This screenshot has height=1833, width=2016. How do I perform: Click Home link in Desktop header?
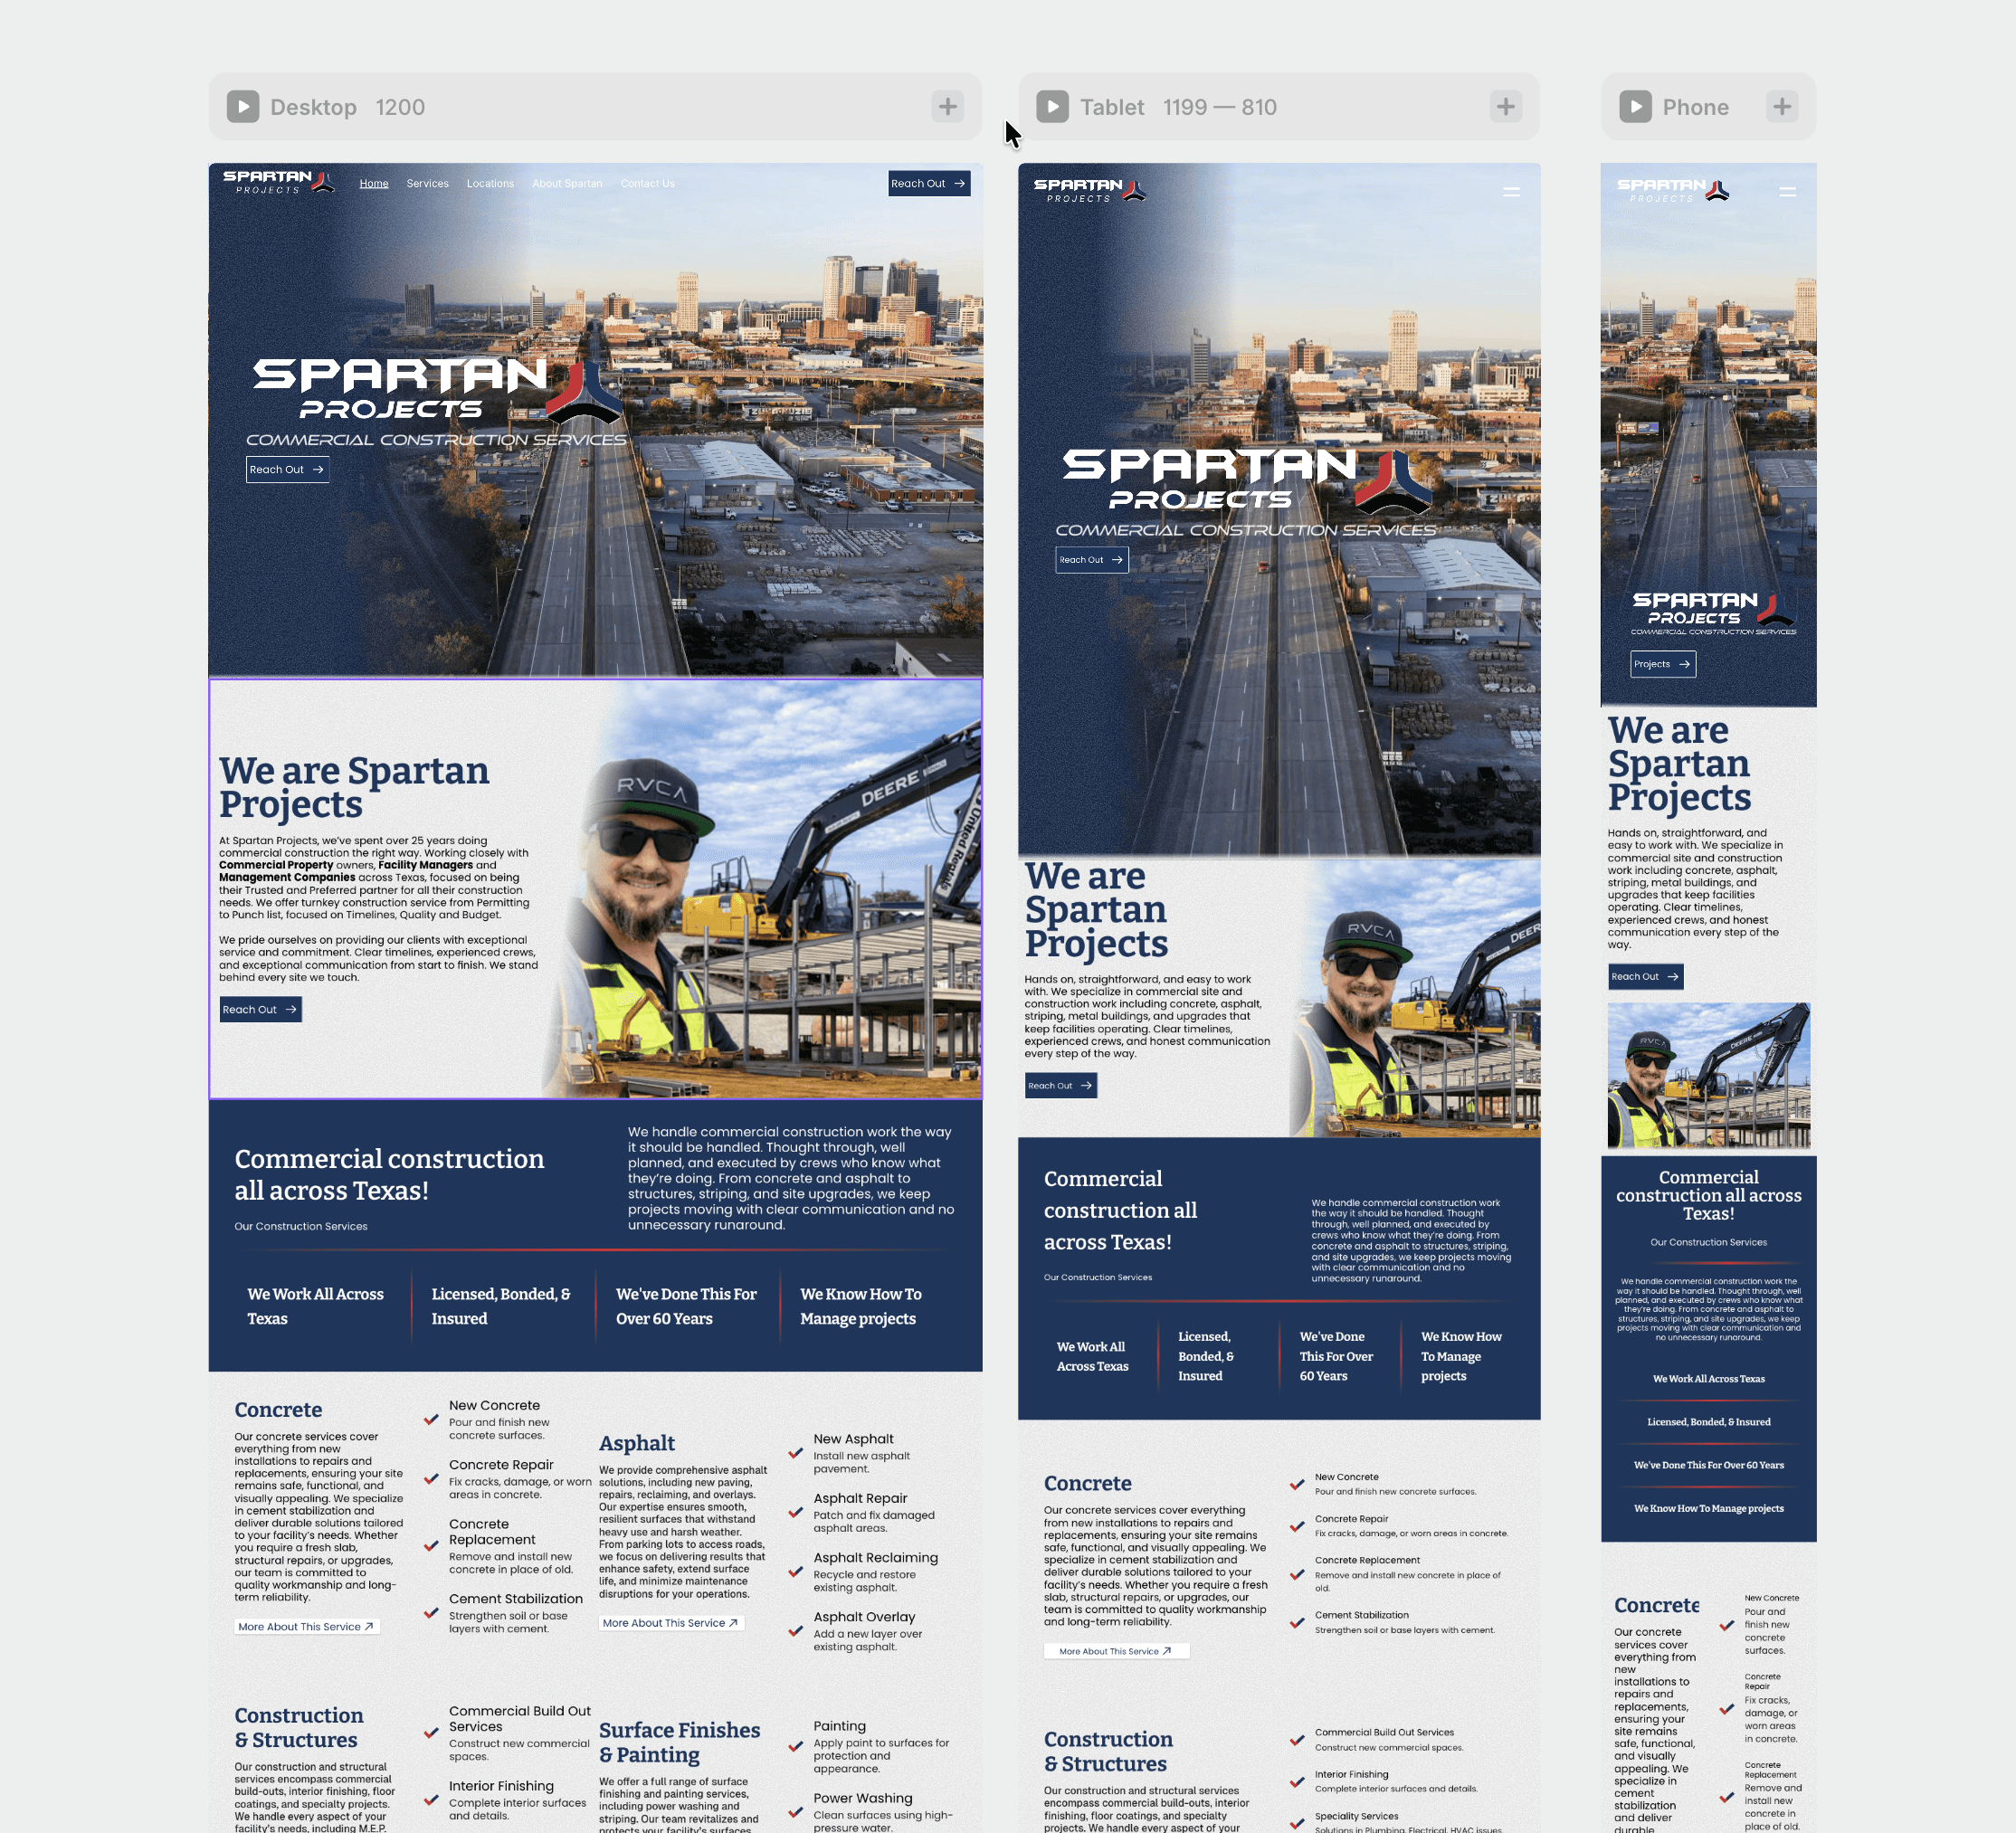click(374, 184)
